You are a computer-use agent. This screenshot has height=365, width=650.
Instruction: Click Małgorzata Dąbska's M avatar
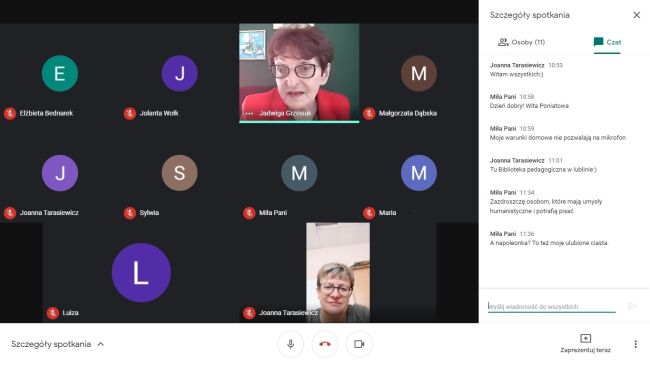[419, 73]
